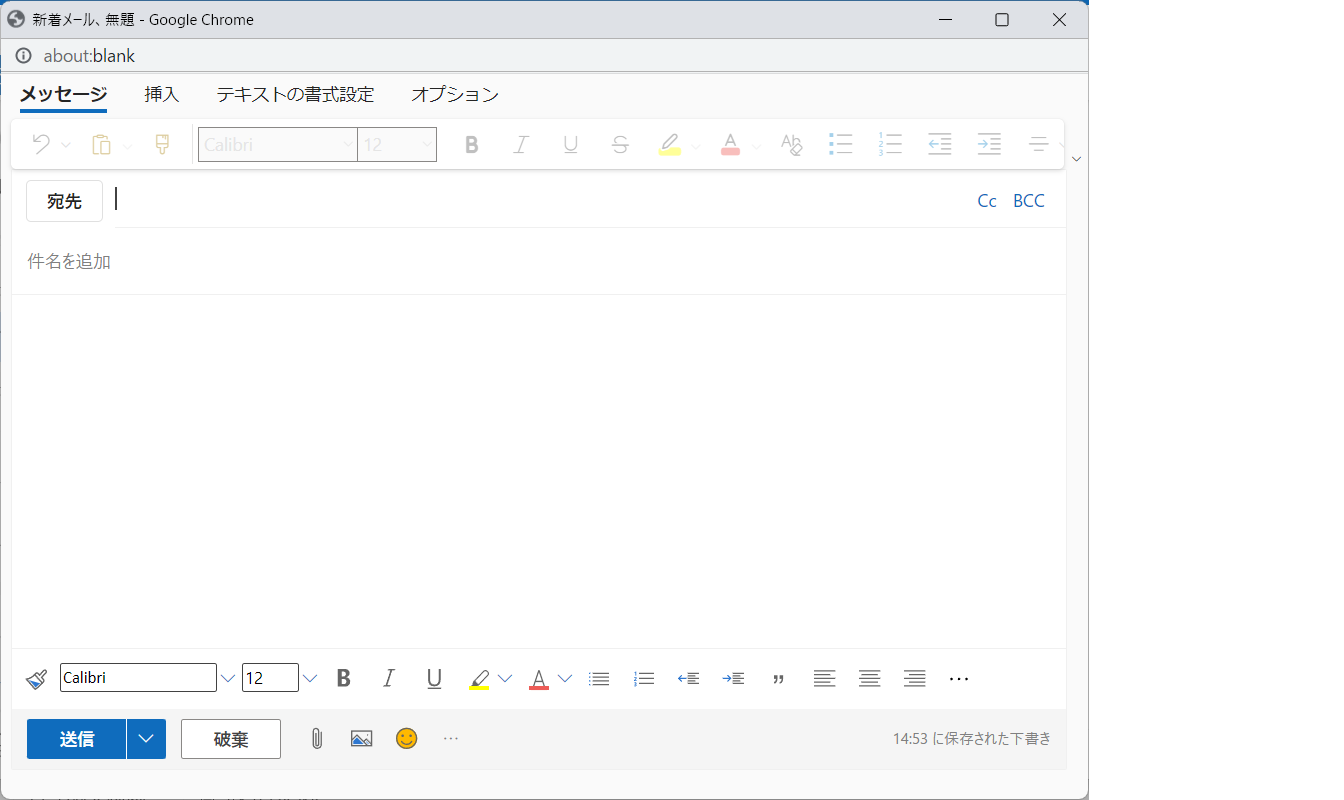Click the paperclip attach file icon
1344x800 pixels.
[316, 739]
